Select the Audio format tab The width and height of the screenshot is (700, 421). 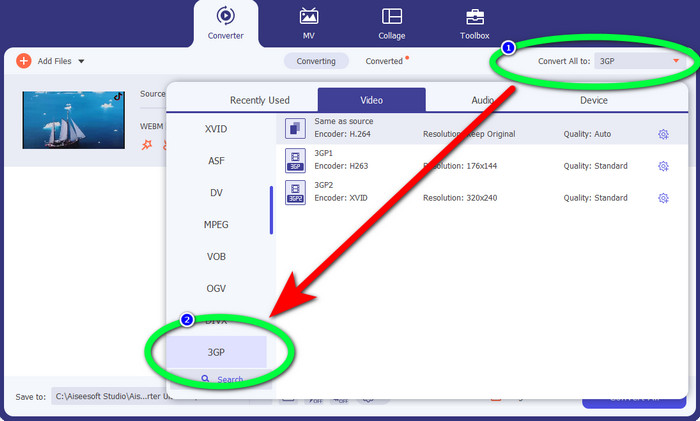(x=483, y=100)
